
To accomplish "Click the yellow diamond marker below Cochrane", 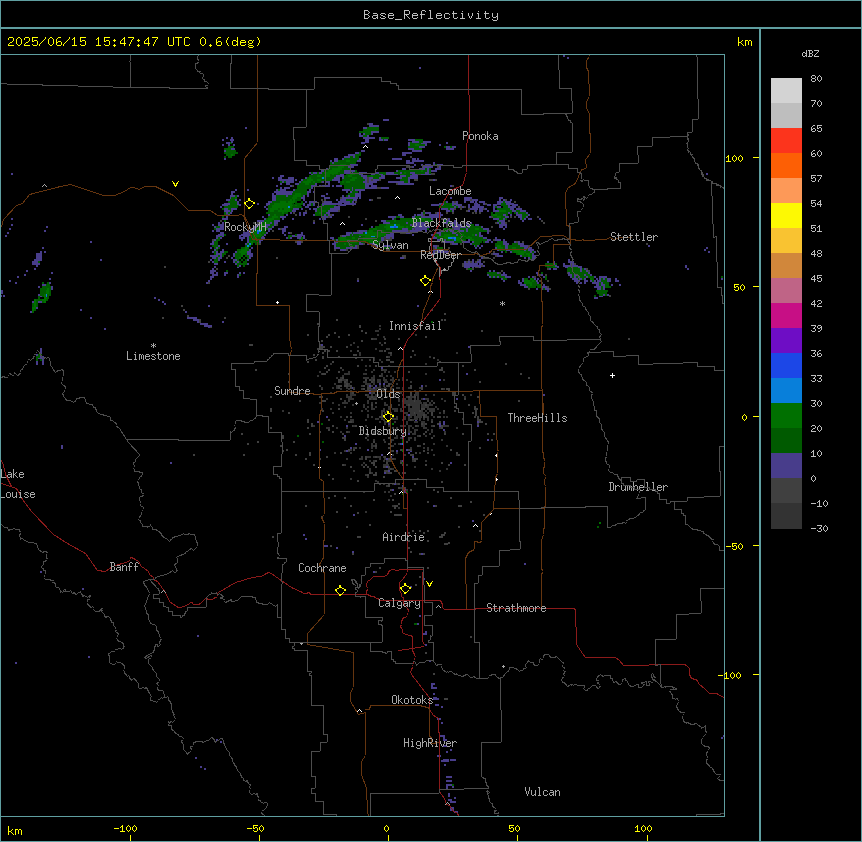I will coord(340,590).
